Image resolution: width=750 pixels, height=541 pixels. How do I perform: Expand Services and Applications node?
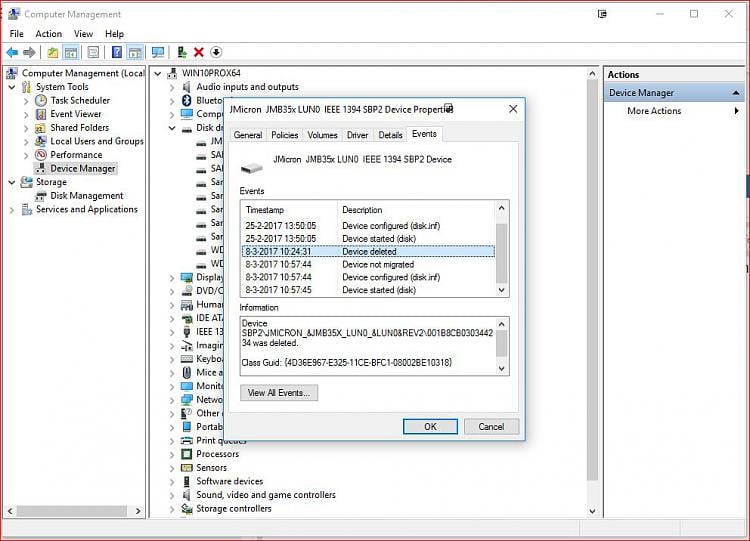coord(12,210)
